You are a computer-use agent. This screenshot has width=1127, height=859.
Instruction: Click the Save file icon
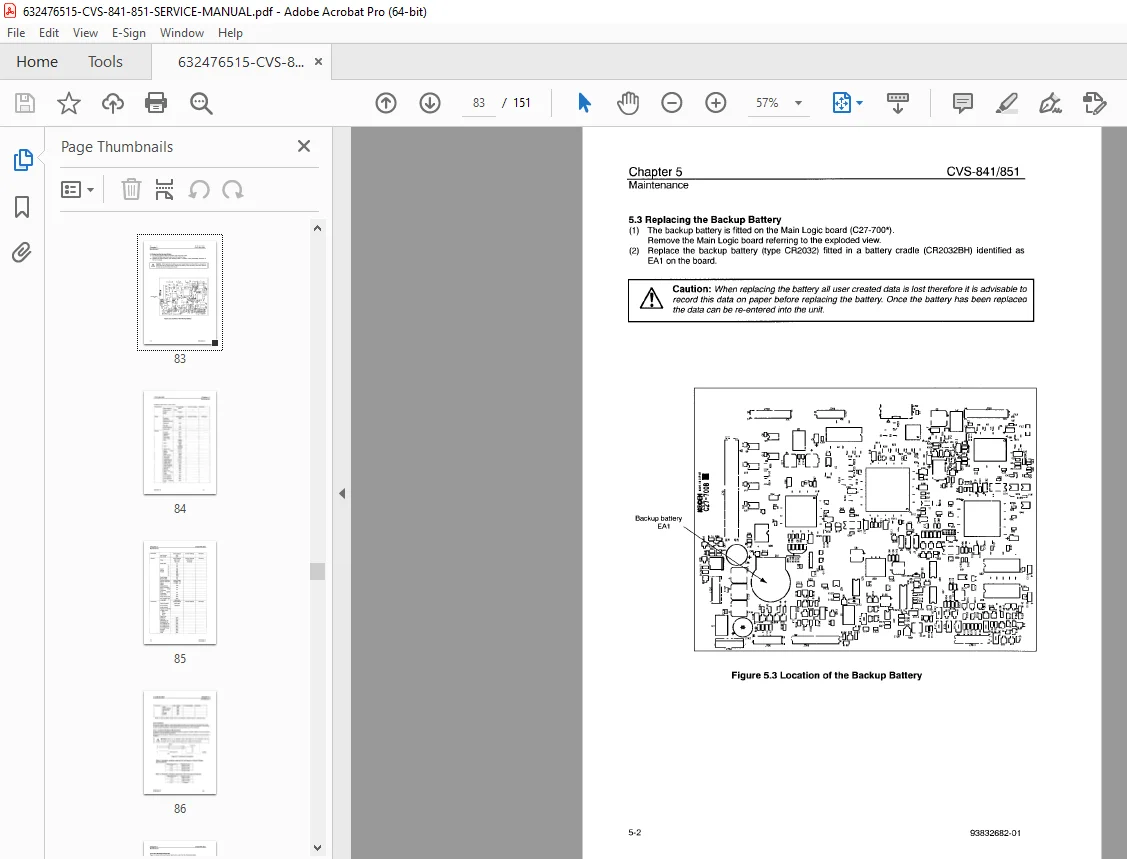pos(25,103)
